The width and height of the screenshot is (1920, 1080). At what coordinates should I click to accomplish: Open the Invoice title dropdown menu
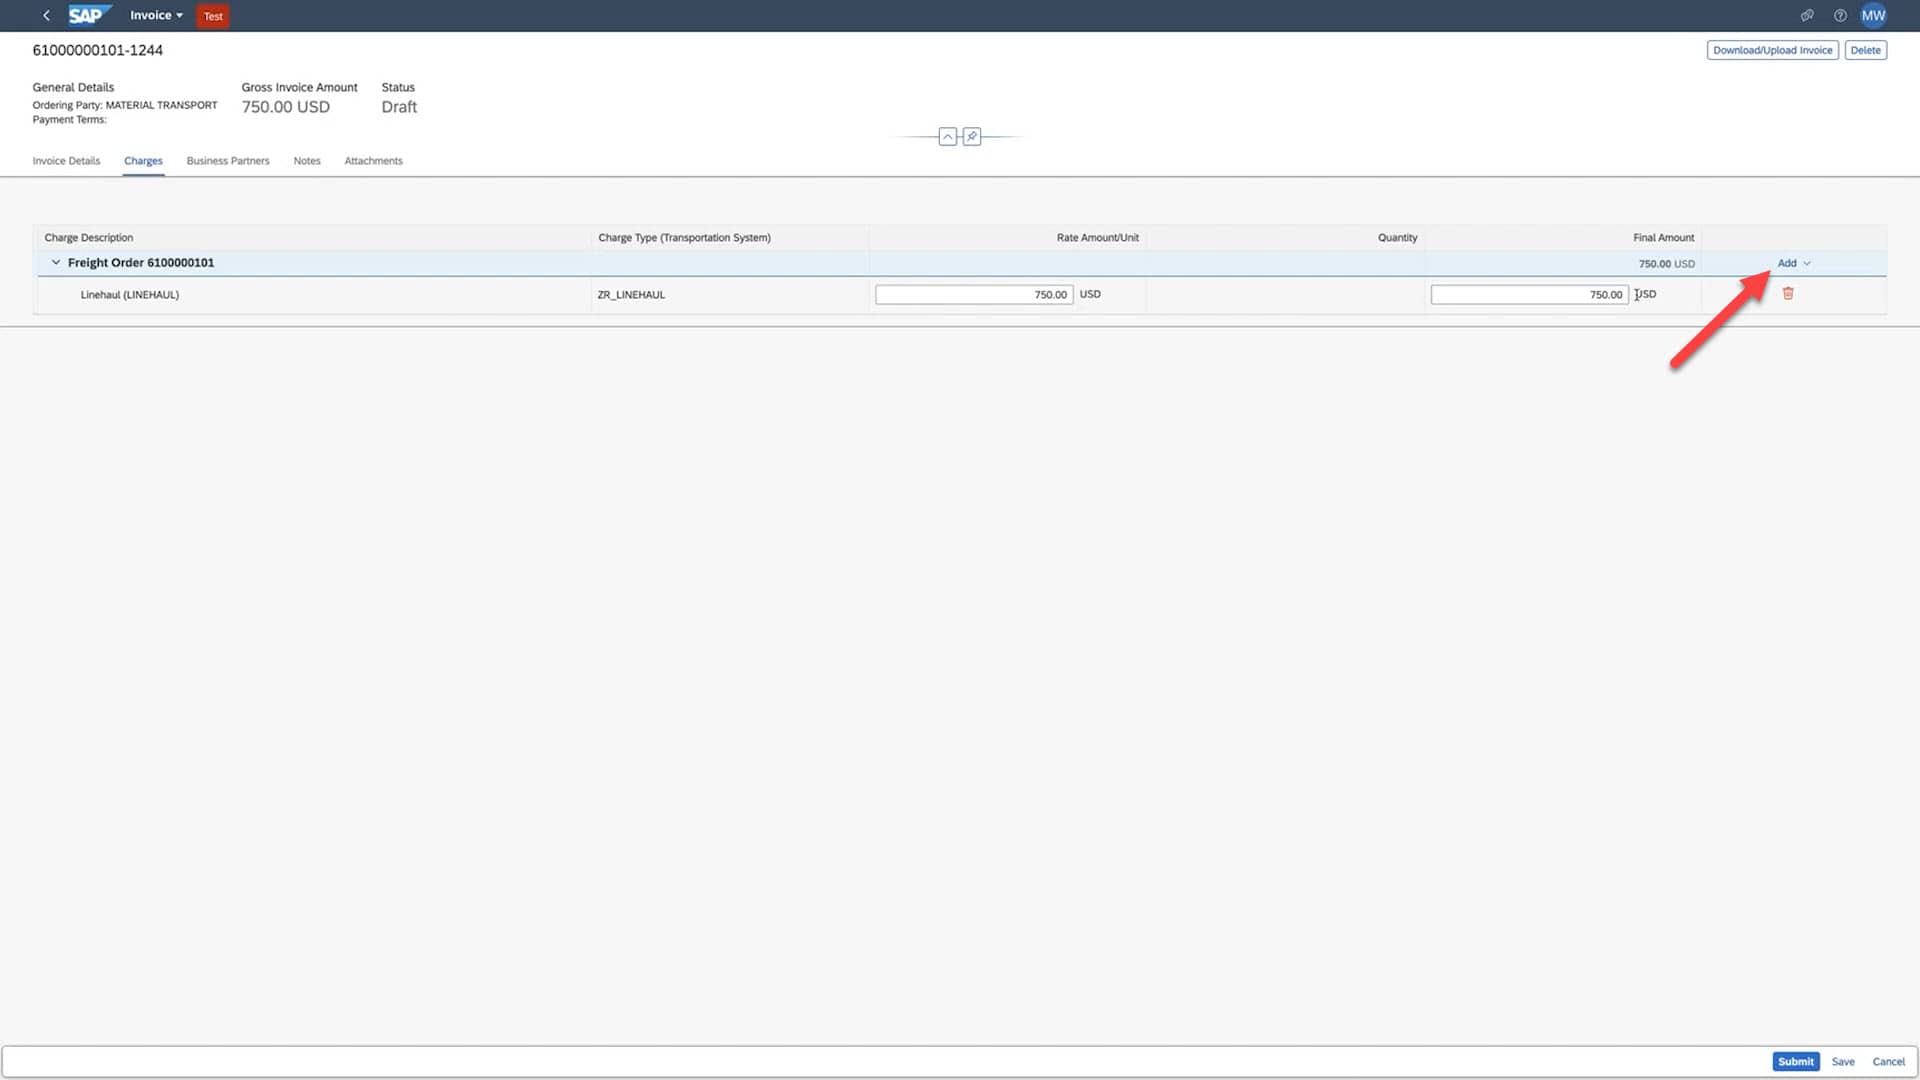click(x=156, y=15)
